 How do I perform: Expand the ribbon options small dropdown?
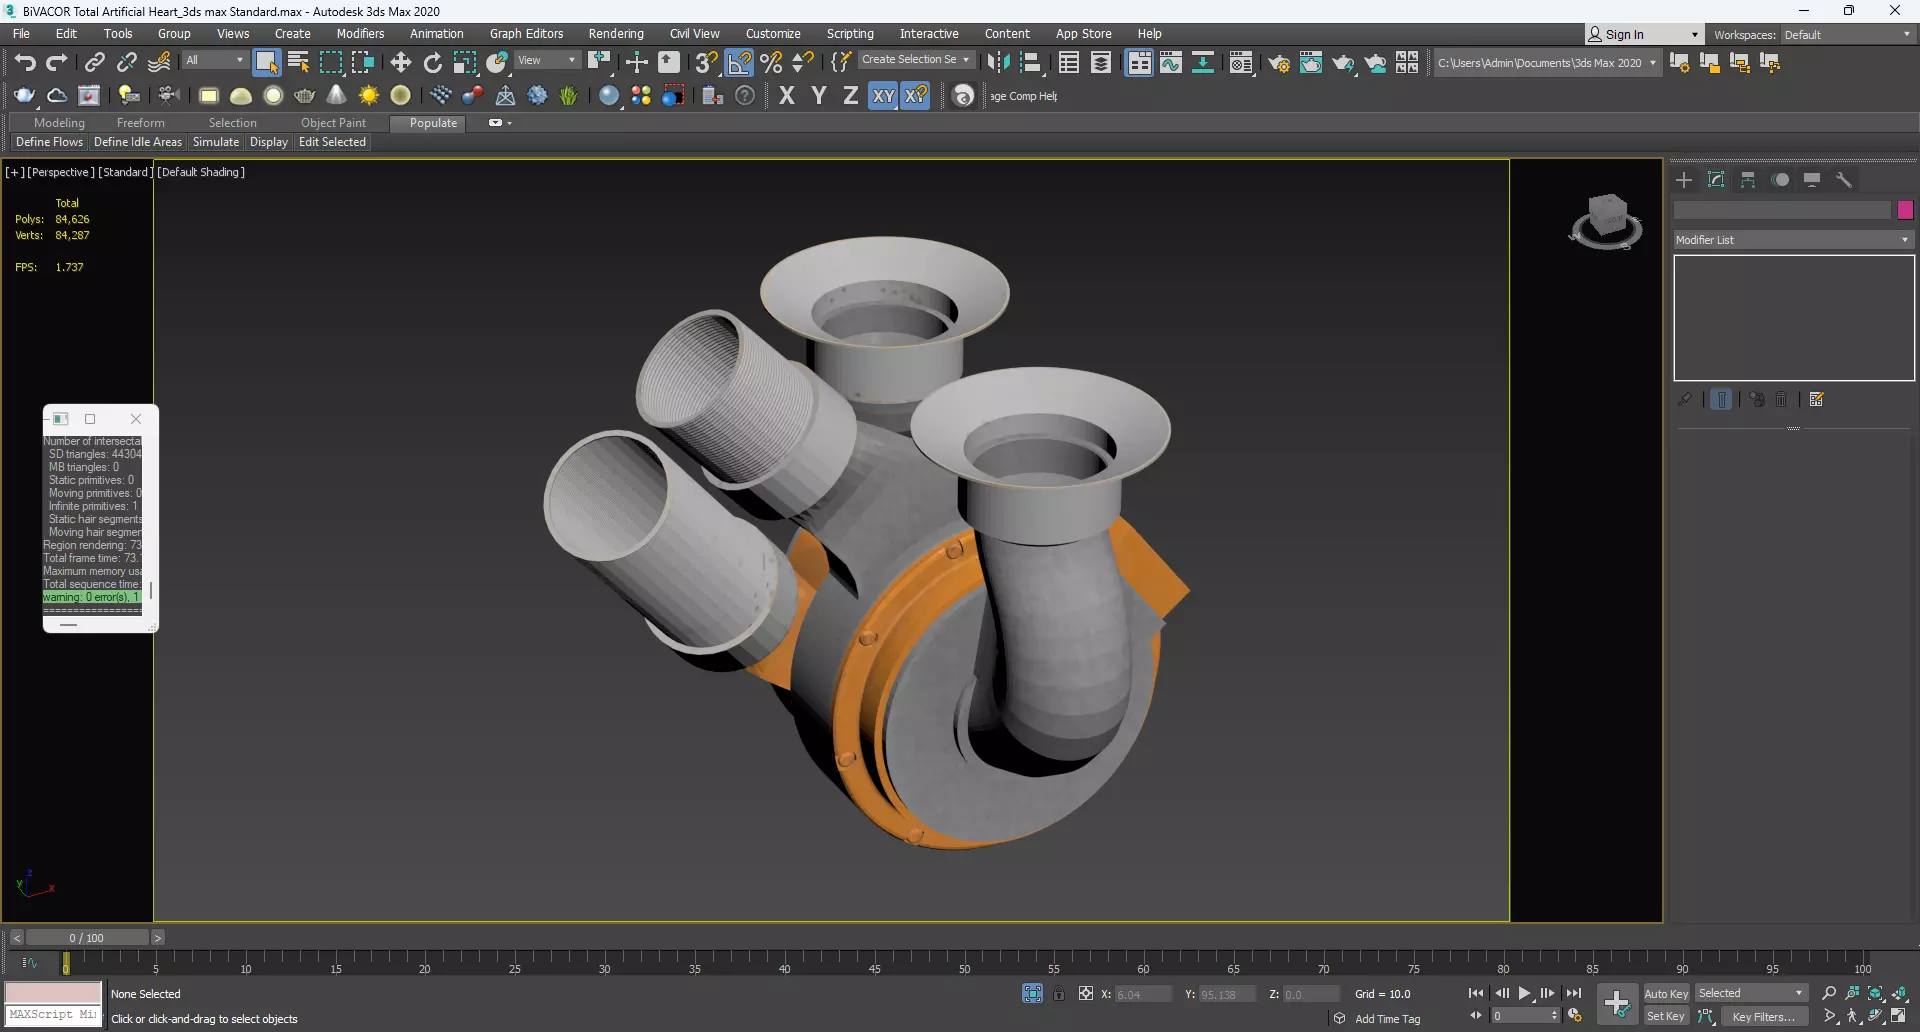(x=510, y=123)
